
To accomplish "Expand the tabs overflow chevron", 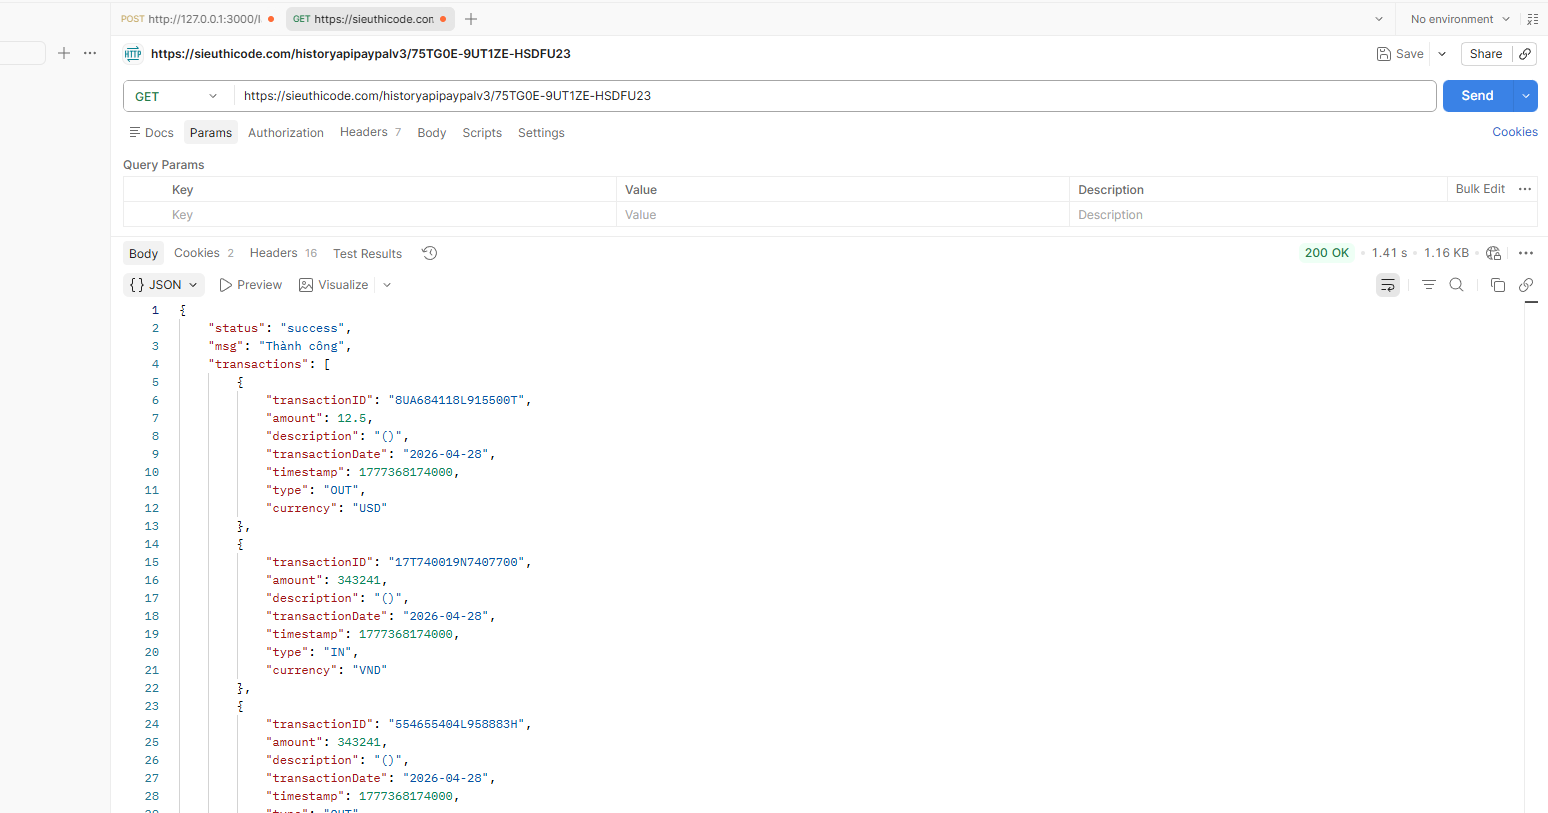I will (x=1379, y=19).
